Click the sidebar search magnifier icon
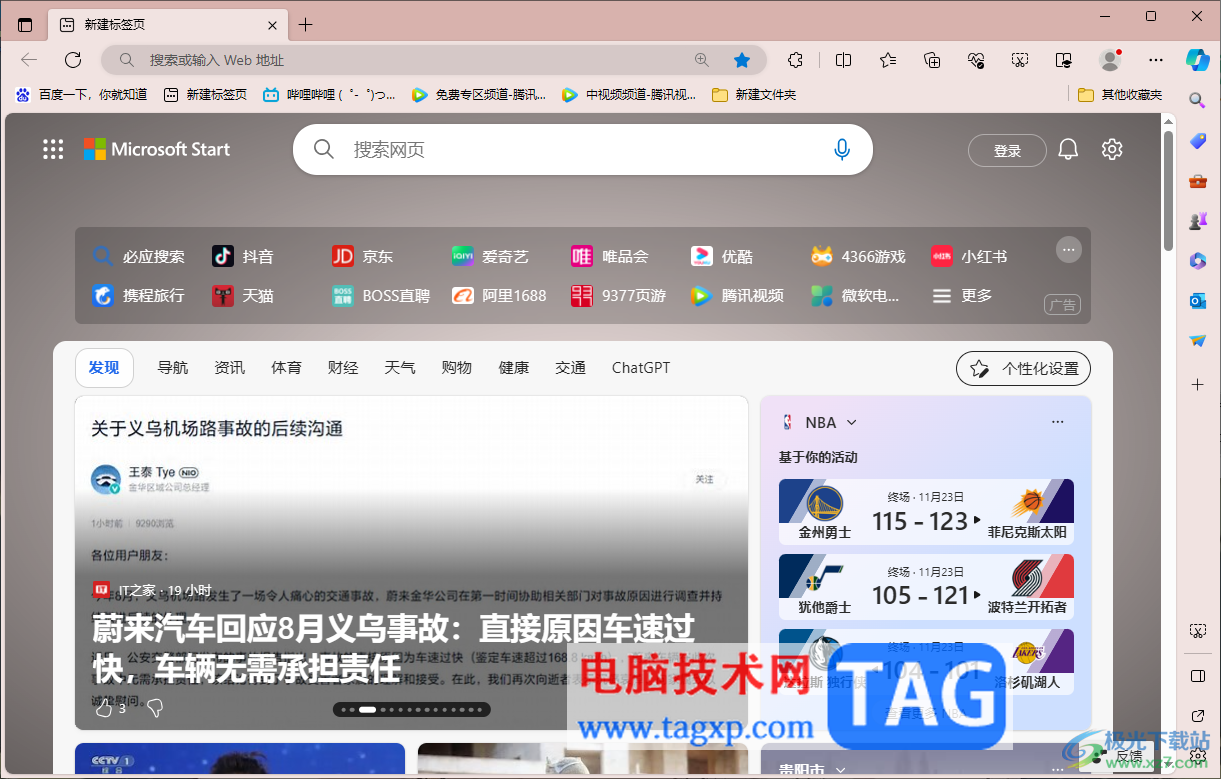This screenshot has height=779, width=1221. pos(1197,100)
